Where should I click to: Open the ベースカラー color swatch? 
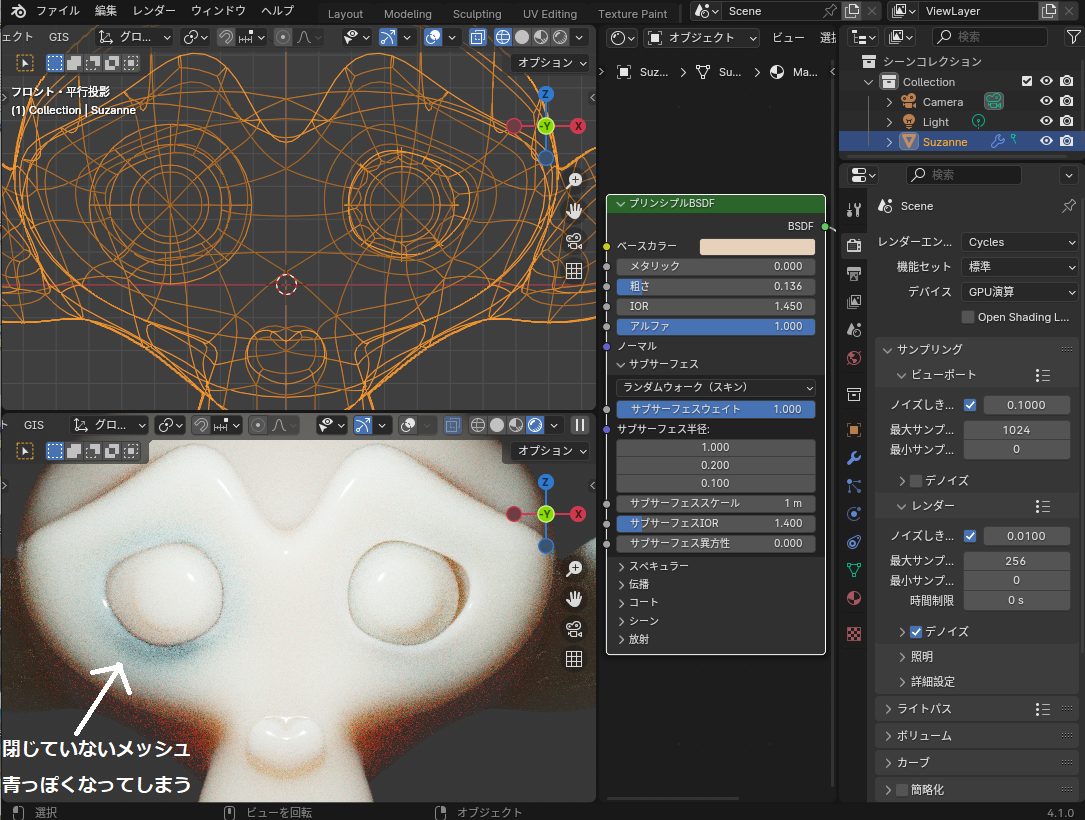[757, 245]
